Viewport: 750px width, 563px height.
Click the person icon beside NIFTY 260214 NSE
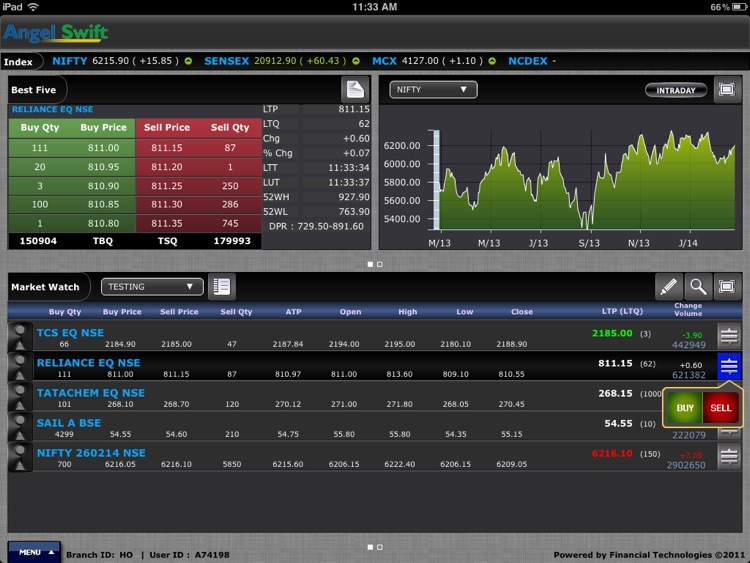tap(20, 457)
